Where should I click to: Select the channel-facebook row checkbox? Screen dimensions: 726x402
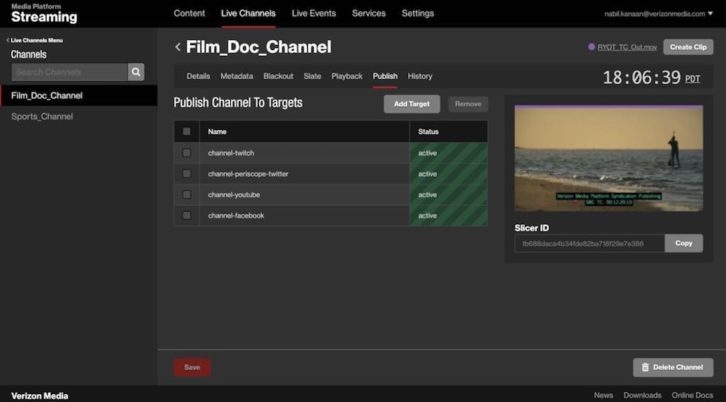(186, 215)
